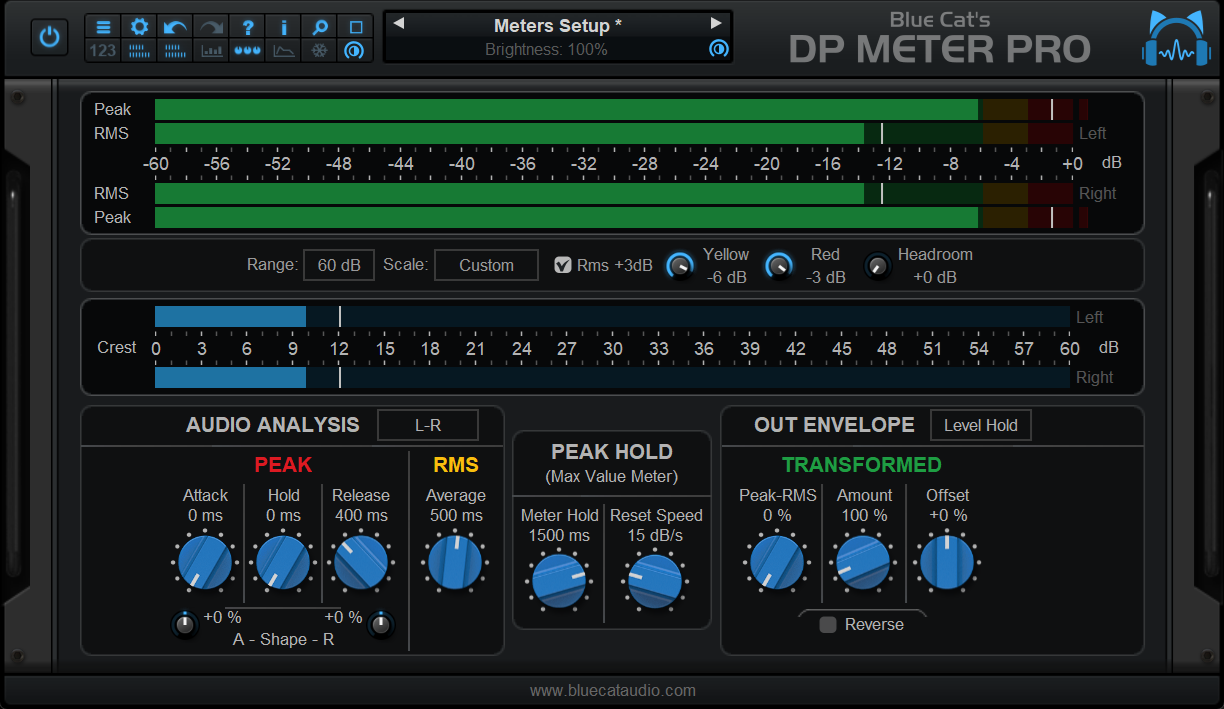Click the Undo arrow icon
The width and height of the screenshot is (1224, 709).
(175, 27)
